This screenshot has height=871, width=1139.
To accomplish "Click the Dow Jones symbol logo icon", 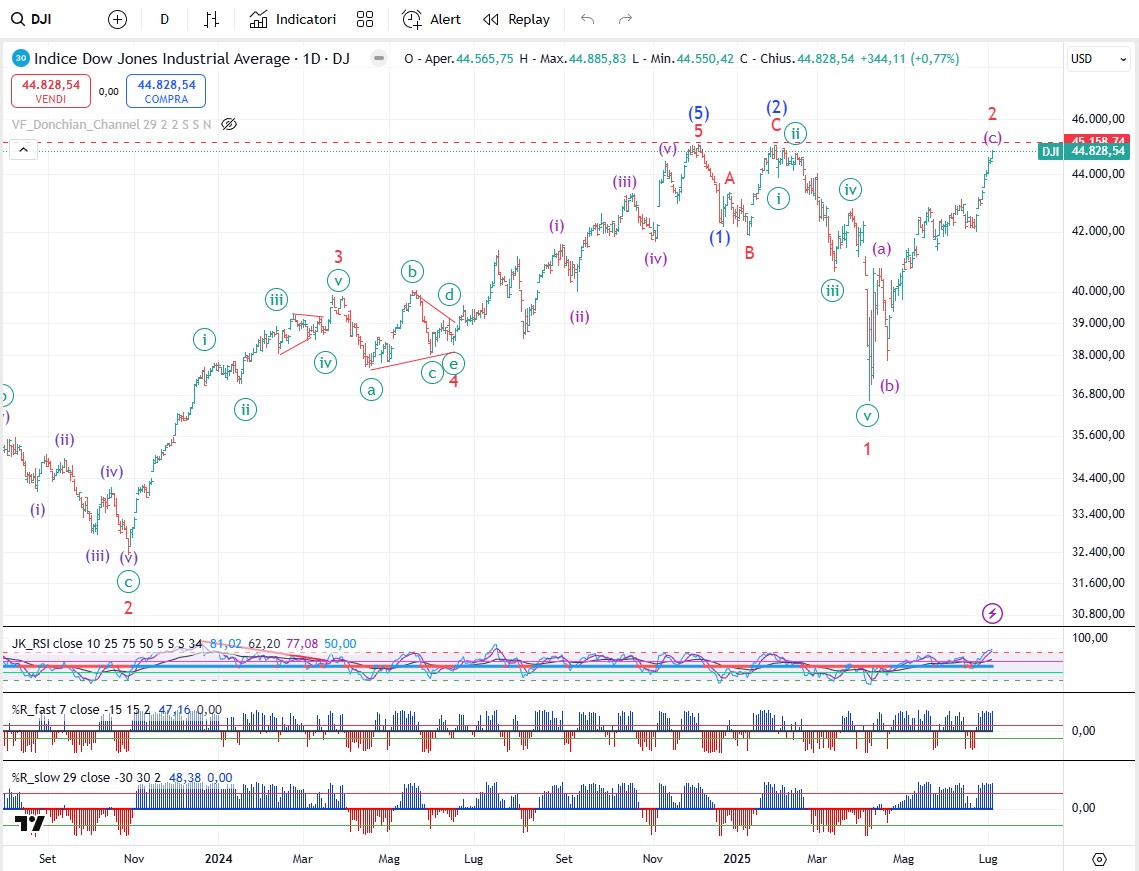I will [20, 59].
